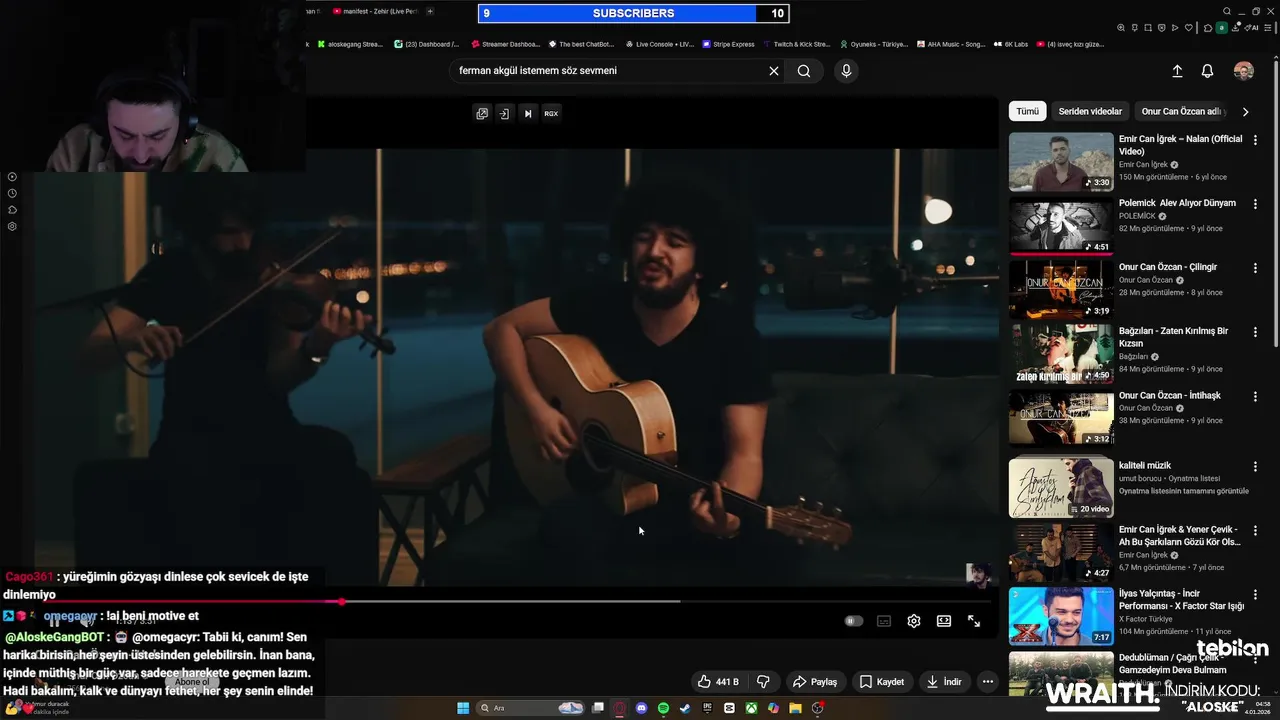Open the YouTube upload/create icon
1280x720 pixels.
pyautogui.click(x=1177, y=71)
